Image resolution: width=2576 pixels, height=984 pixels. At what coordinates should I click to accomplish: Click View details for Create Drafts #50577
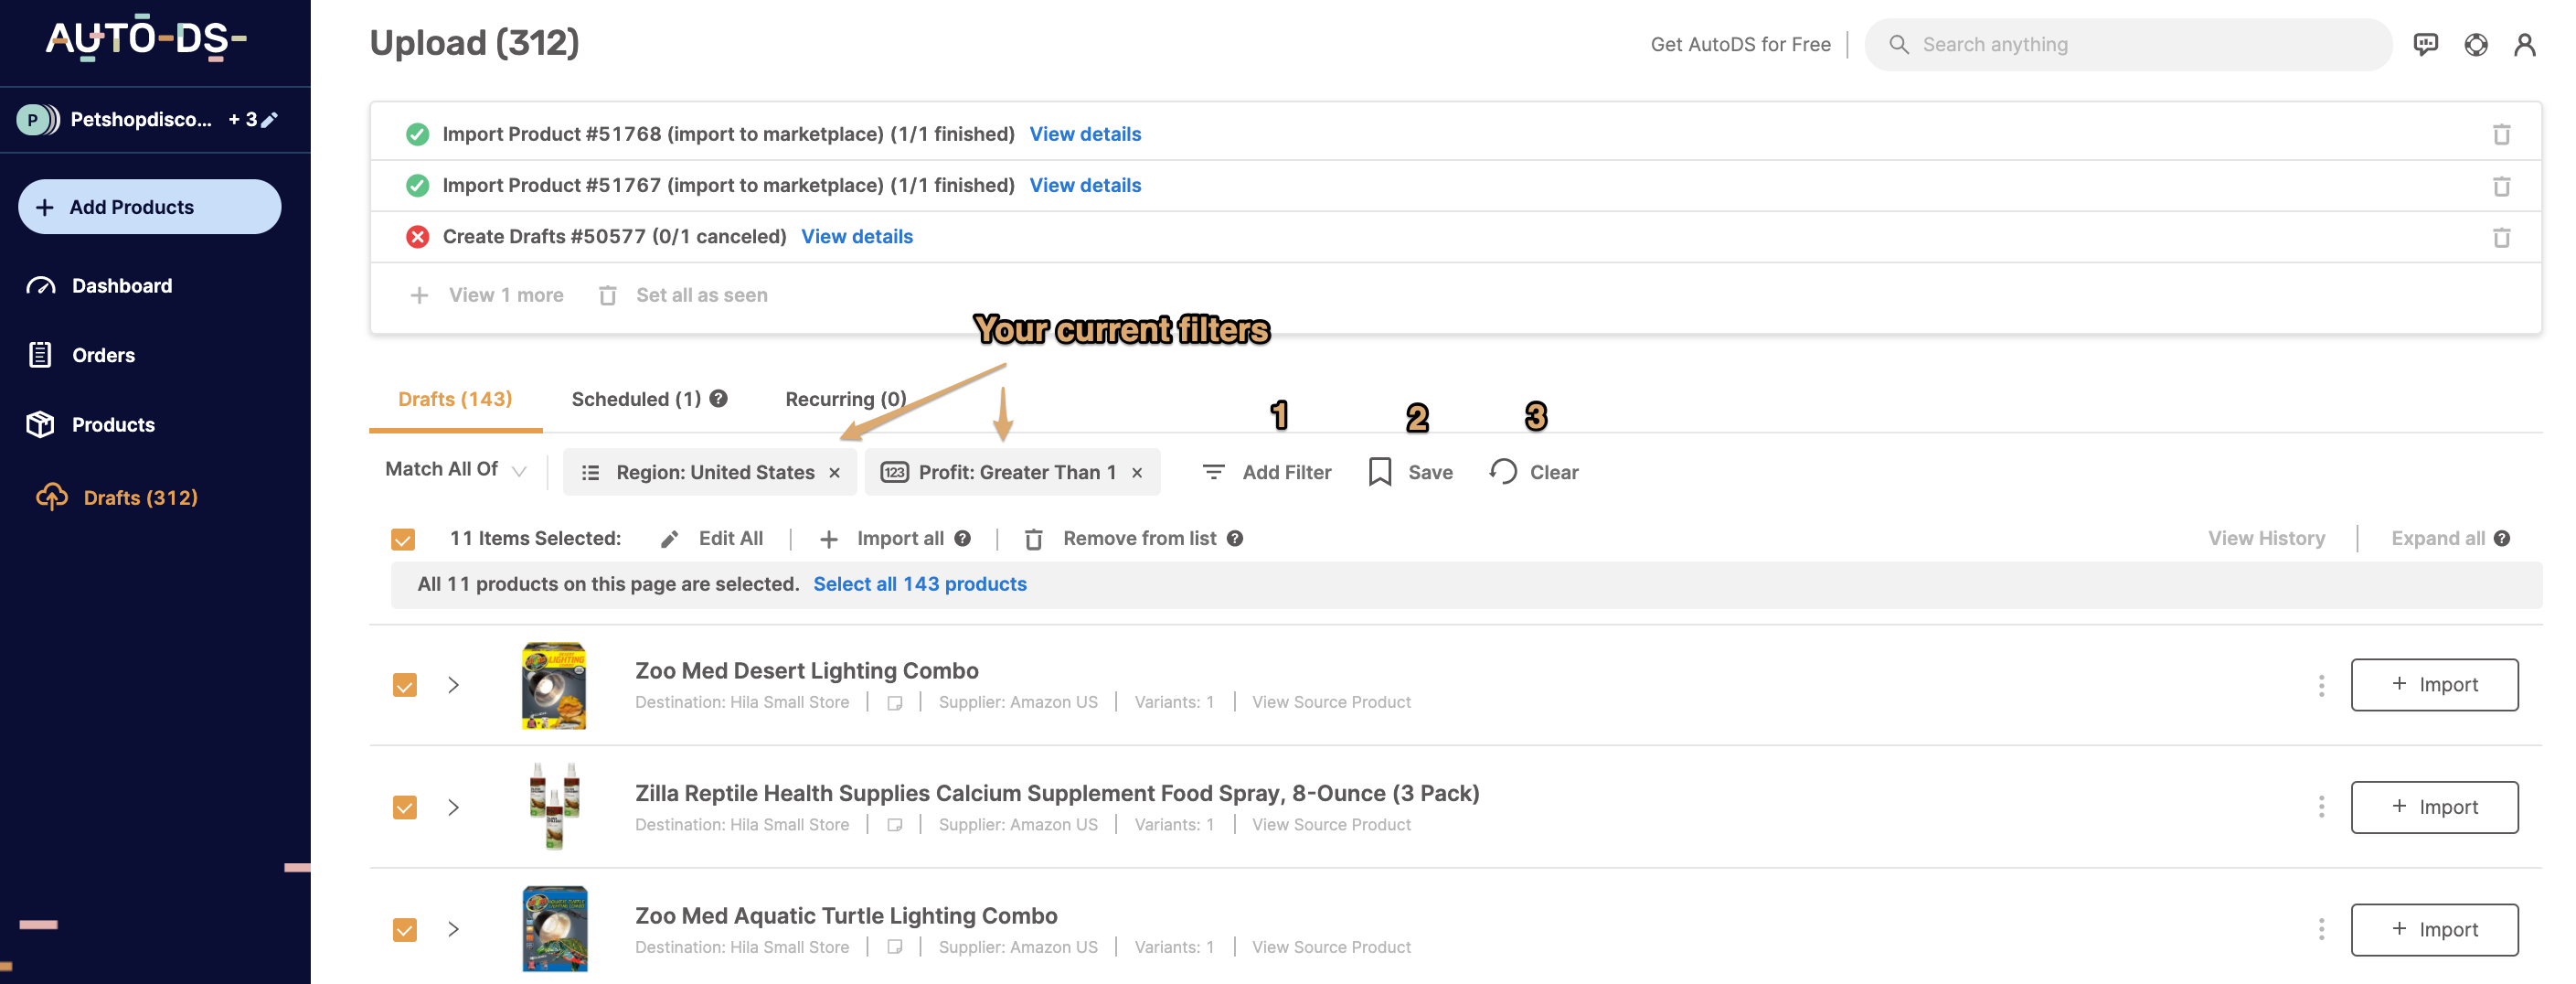click(x=857, y=237)
